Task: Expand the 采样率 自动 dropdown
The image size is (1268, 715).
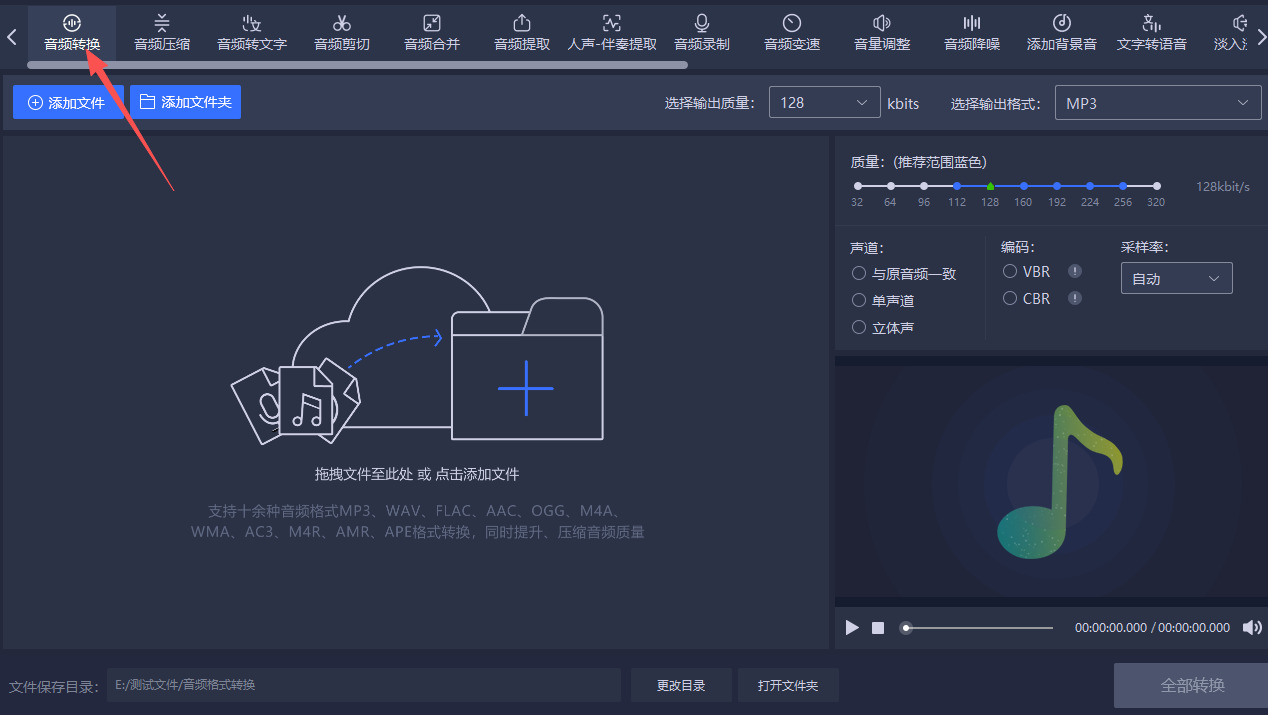Action: [1176, 279]
